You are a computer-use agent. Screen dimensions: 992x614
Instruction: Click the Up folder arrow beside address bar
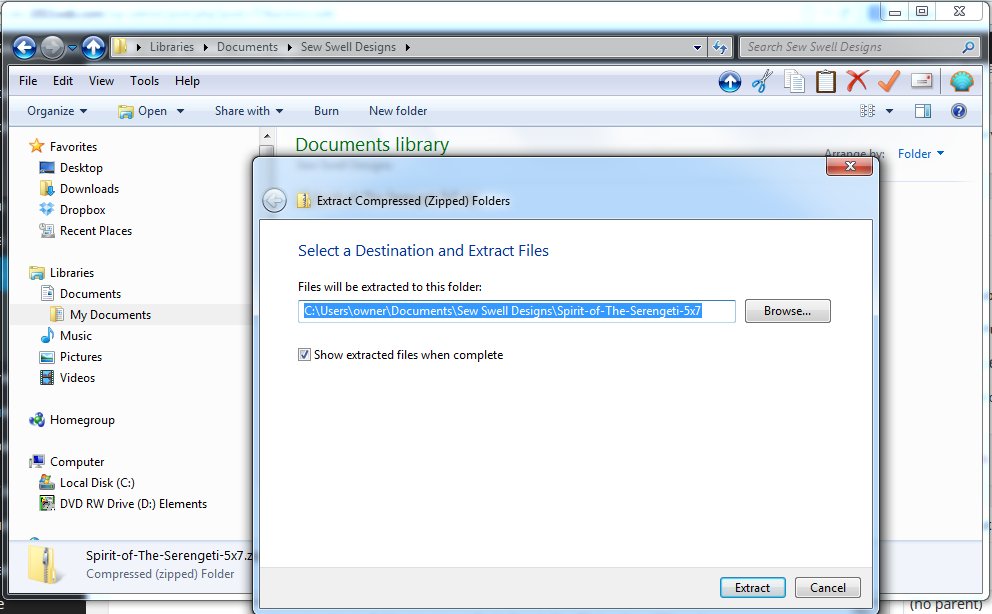point(93,47)
